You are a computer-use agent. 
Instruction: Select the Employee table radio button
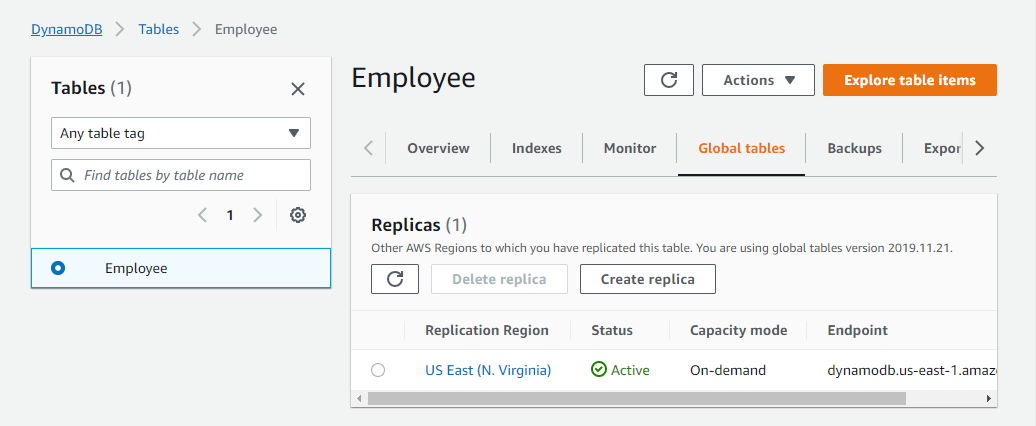click(x=58, y=268)
